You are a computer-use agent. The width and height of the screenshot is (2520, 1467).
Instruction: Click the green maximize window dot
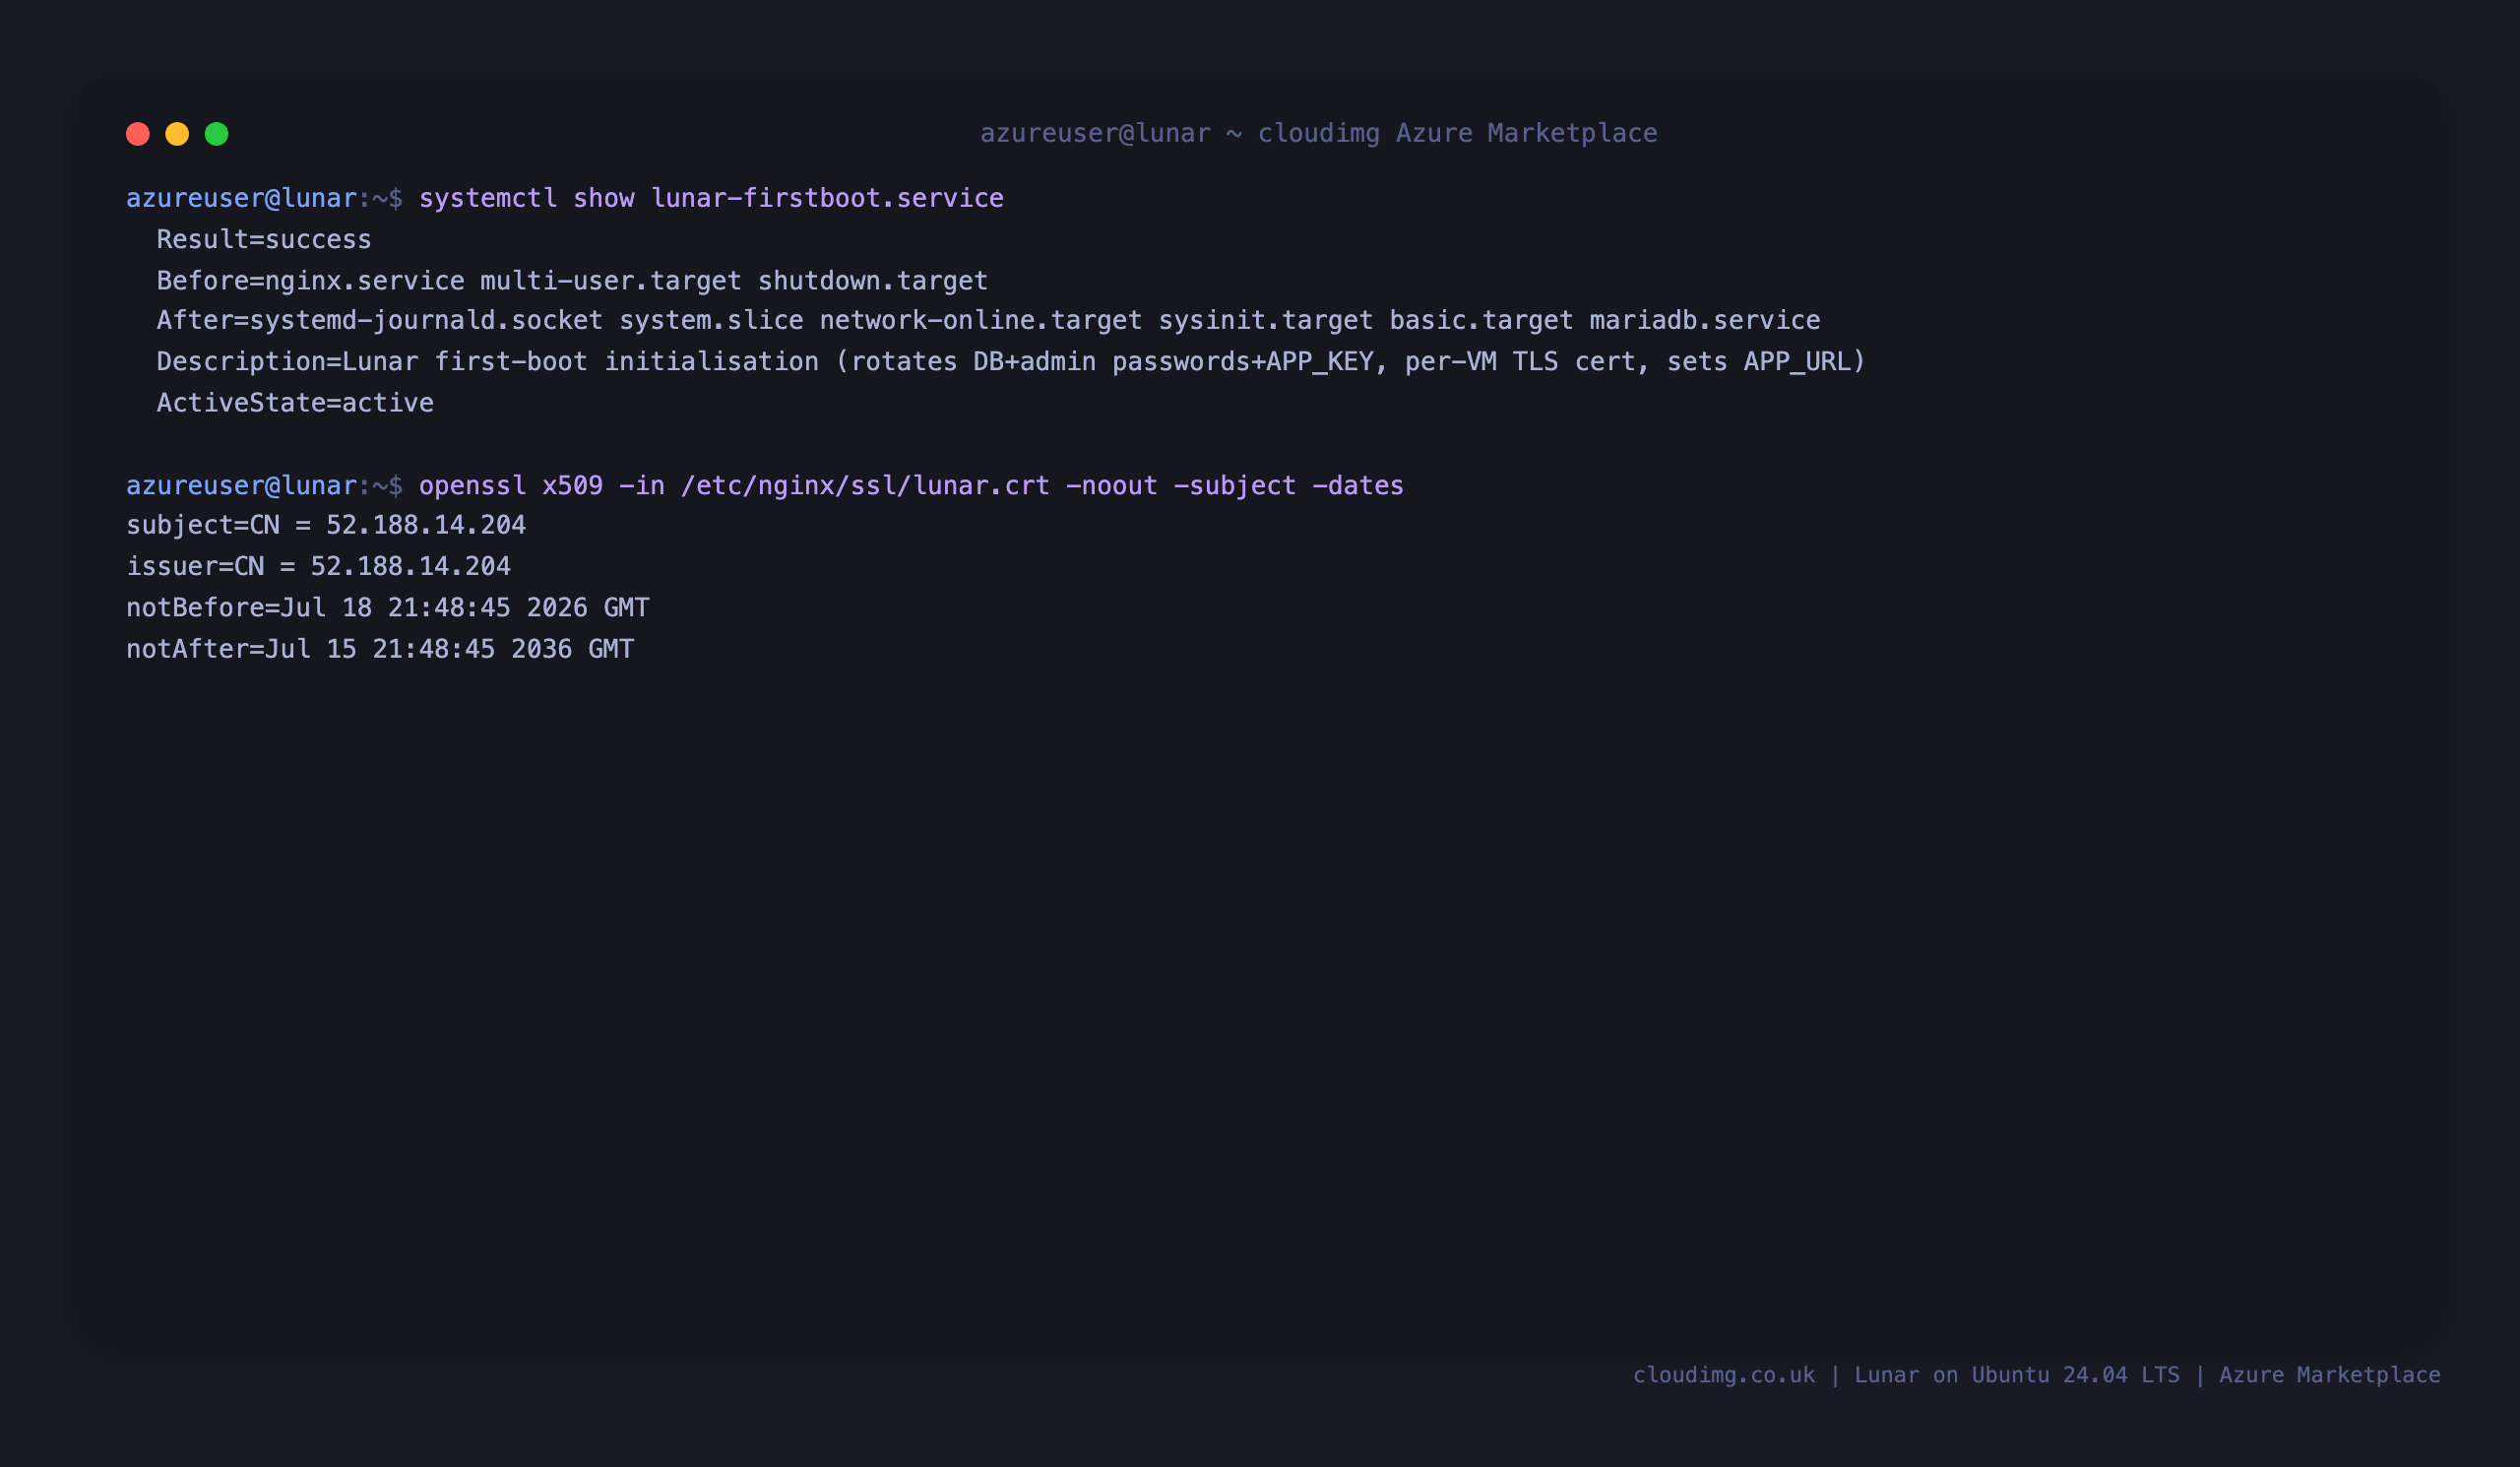click(217, 134)
